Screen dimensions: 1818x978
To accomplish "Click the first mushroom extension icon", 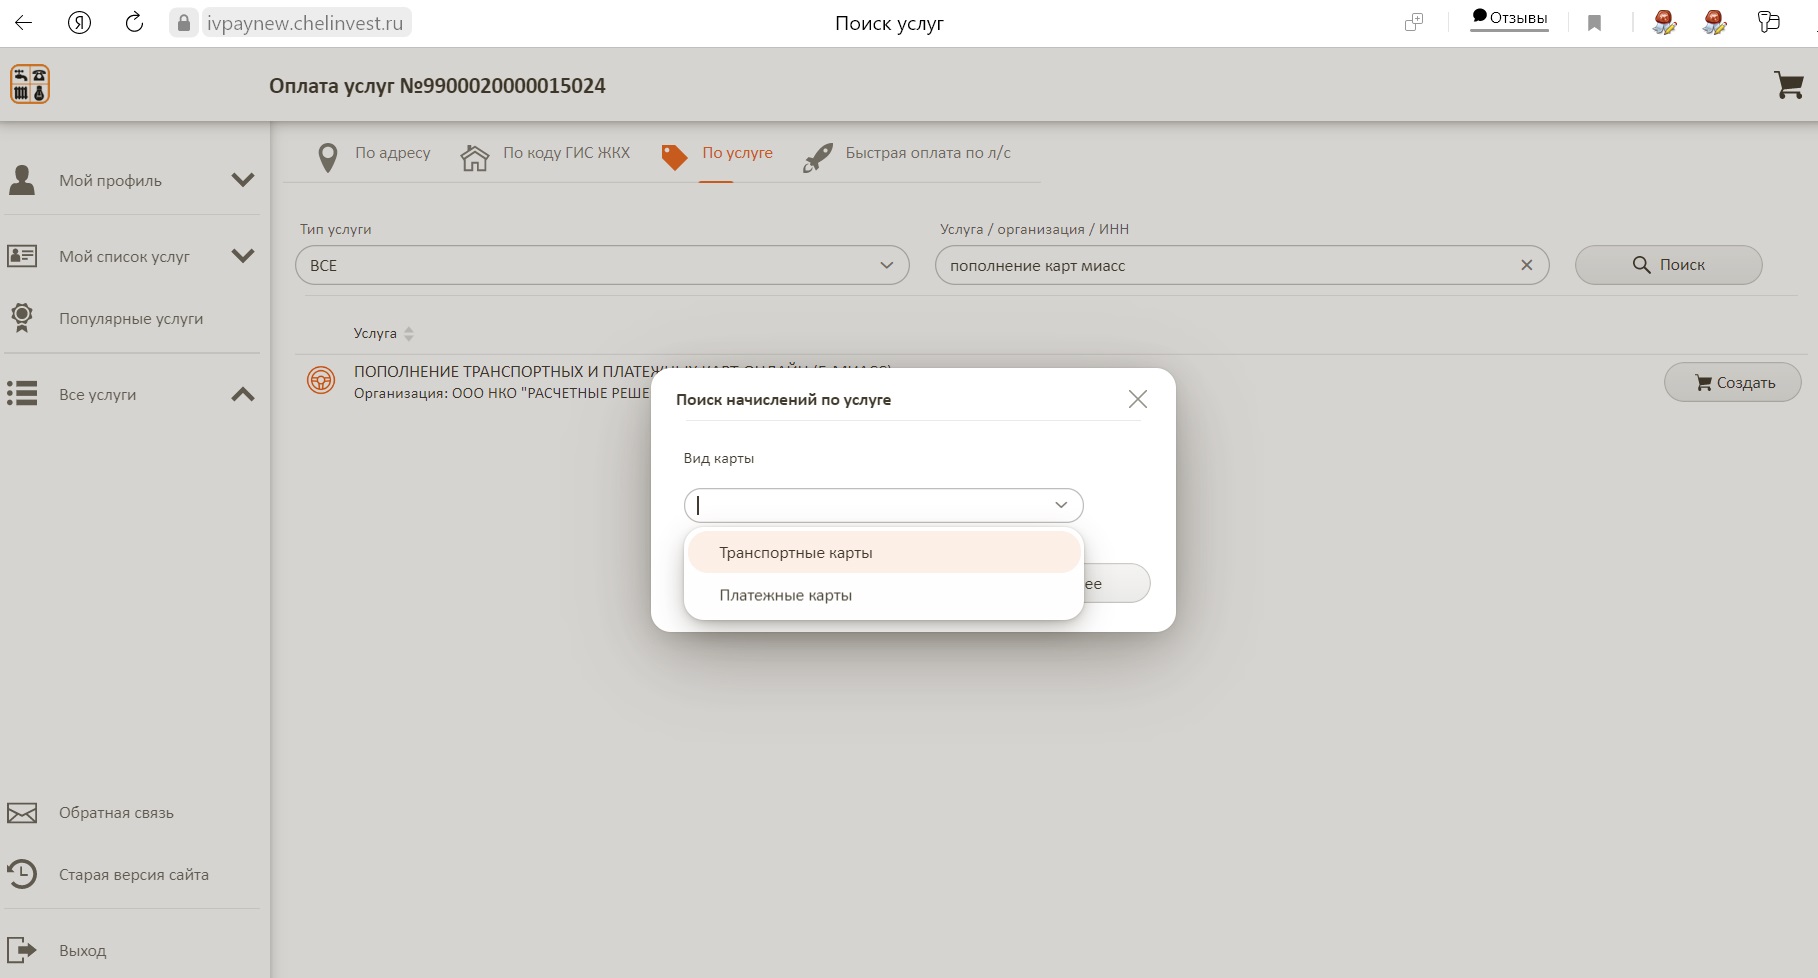I will coord(1664,22).
